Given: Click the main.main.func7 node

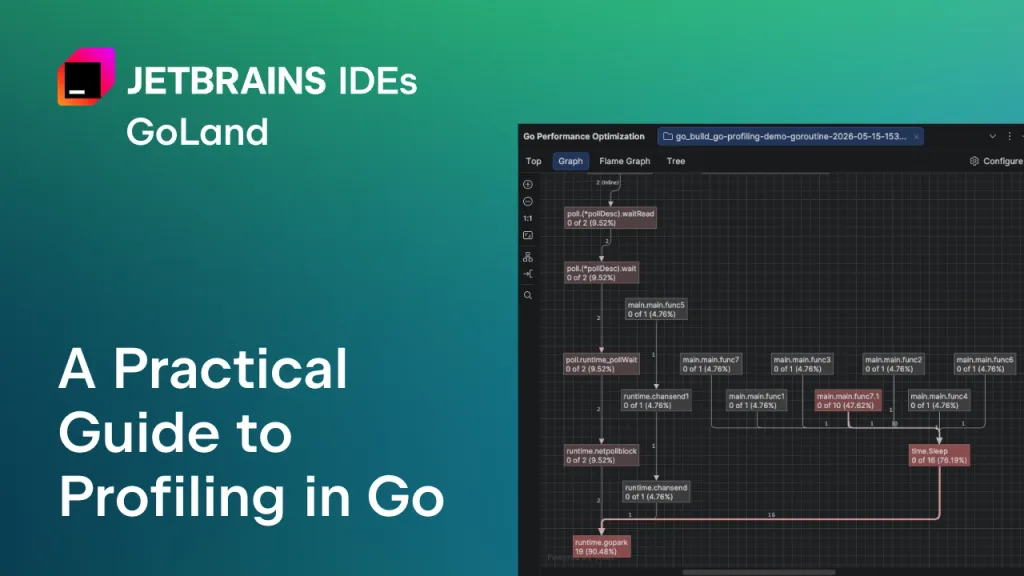Looking at the screenshot, I should click(x=711, y=364).
